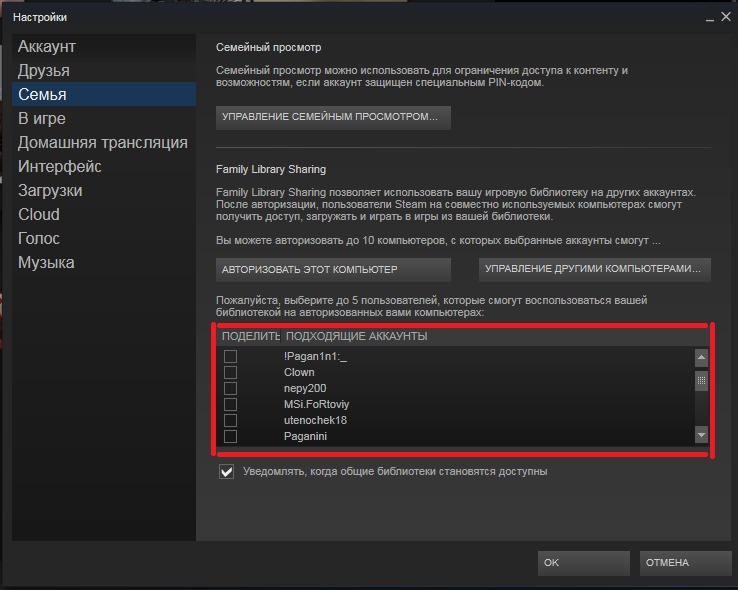Open the Музыка settings section

(104, 262)
